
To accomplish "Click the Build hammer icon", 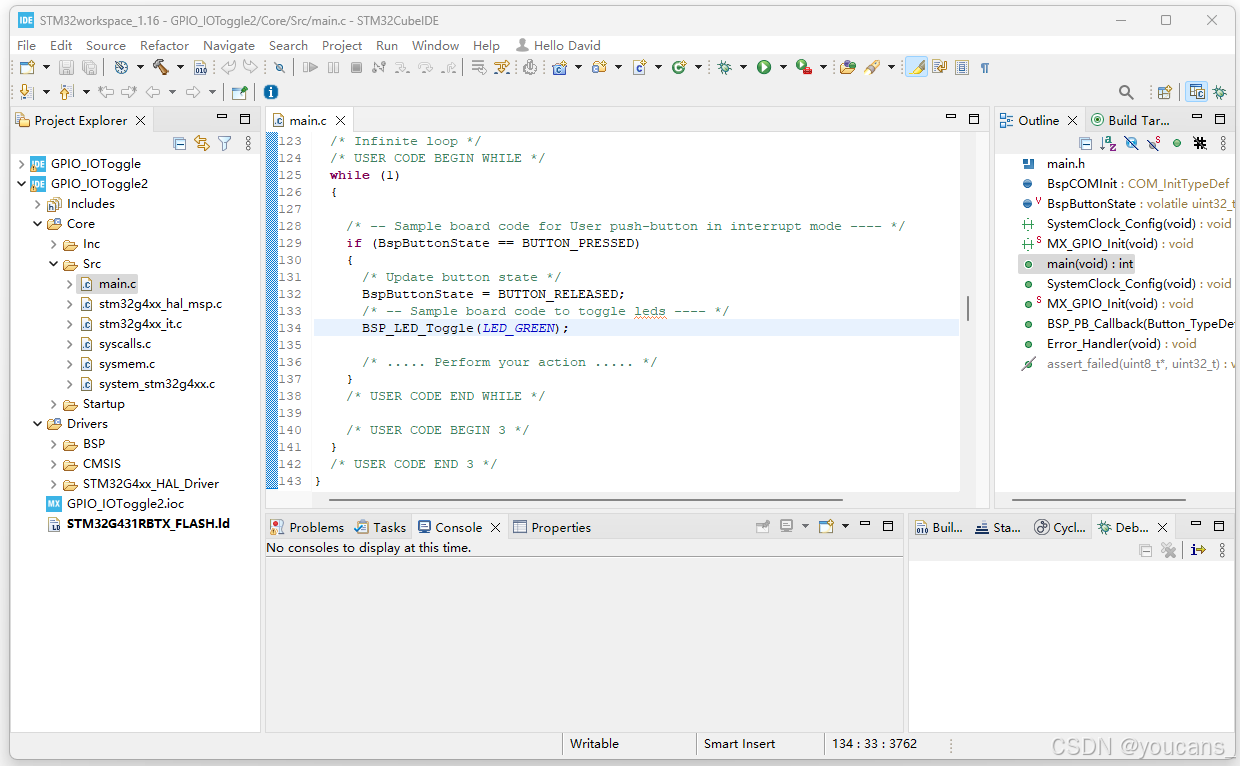I will tap(161, 67).
